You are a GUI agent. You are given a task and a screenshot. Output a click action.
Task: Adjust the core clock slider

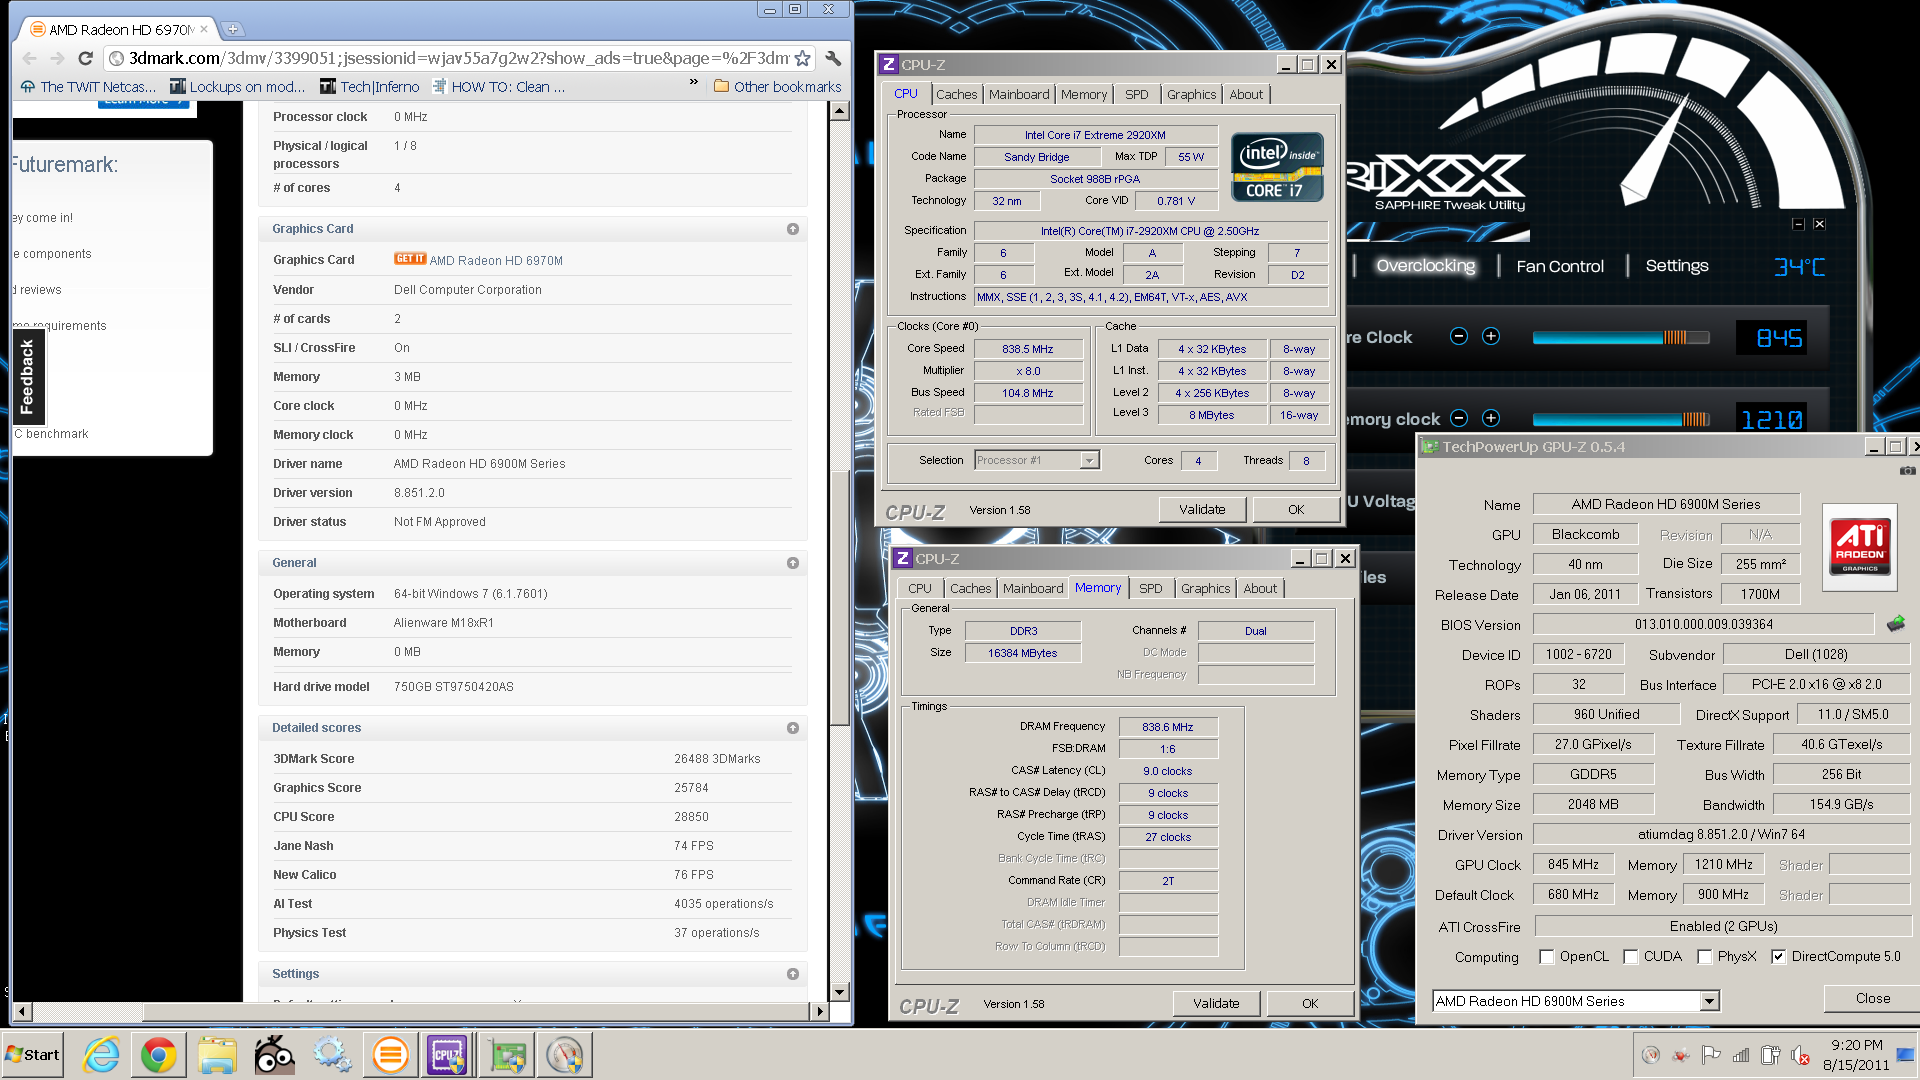1621,337
